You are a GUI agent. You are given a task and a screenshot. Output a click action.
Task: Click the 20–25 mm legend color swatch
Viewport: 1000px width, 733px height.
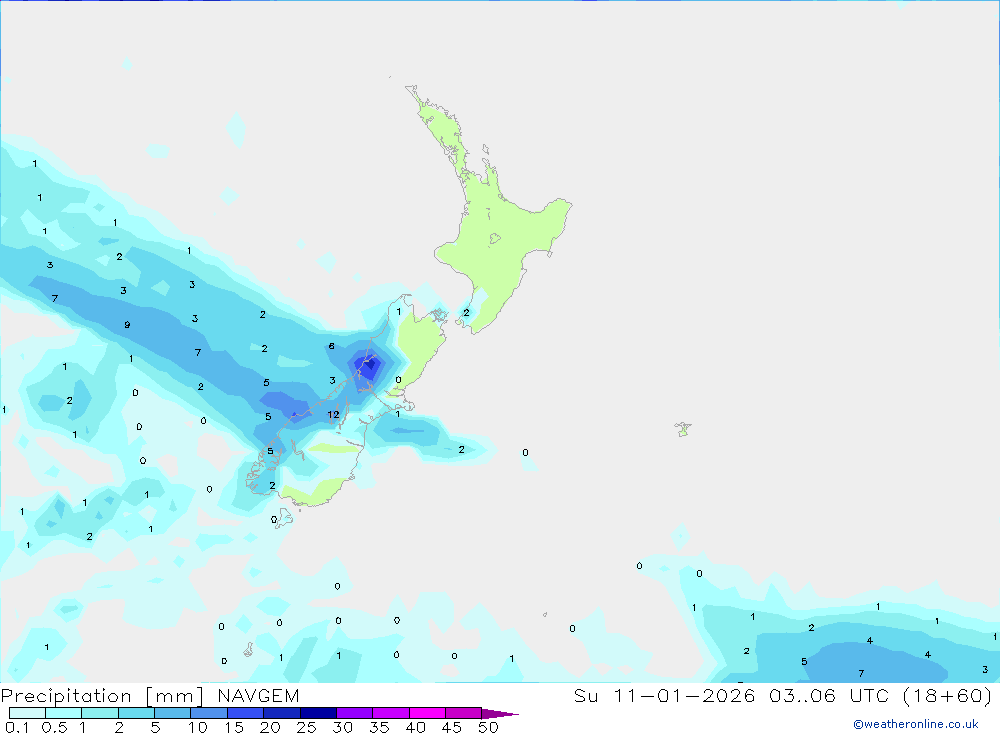[282, 713]
